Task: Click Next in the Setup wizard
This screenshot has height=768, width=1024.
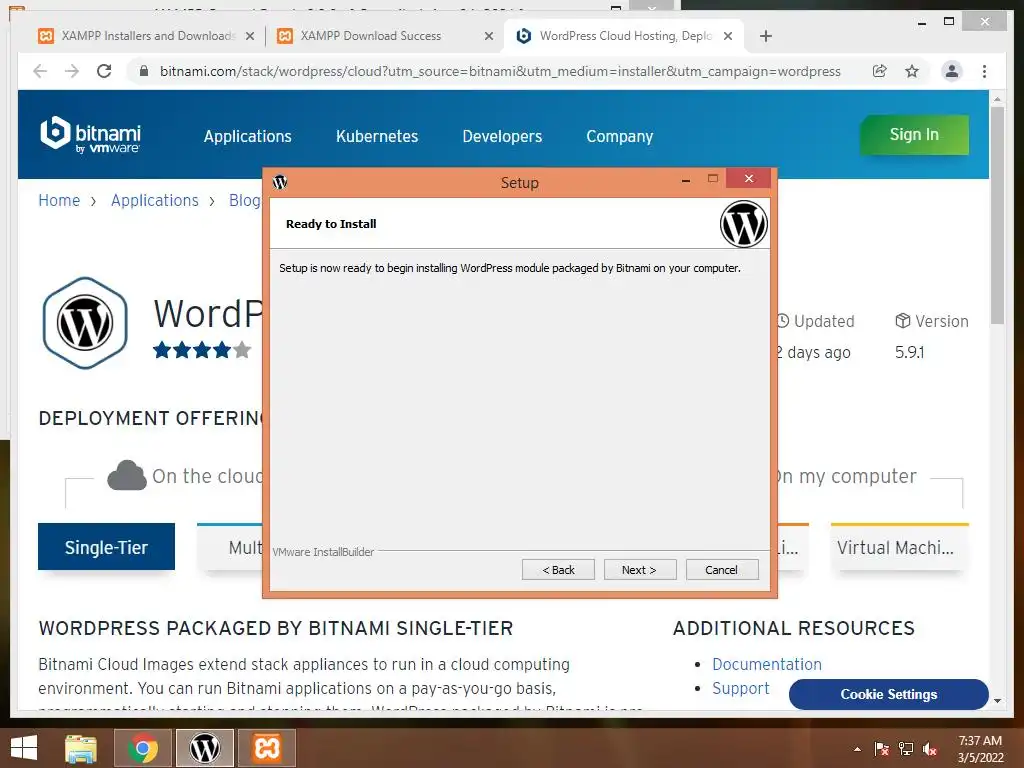Action: [639, 569]
